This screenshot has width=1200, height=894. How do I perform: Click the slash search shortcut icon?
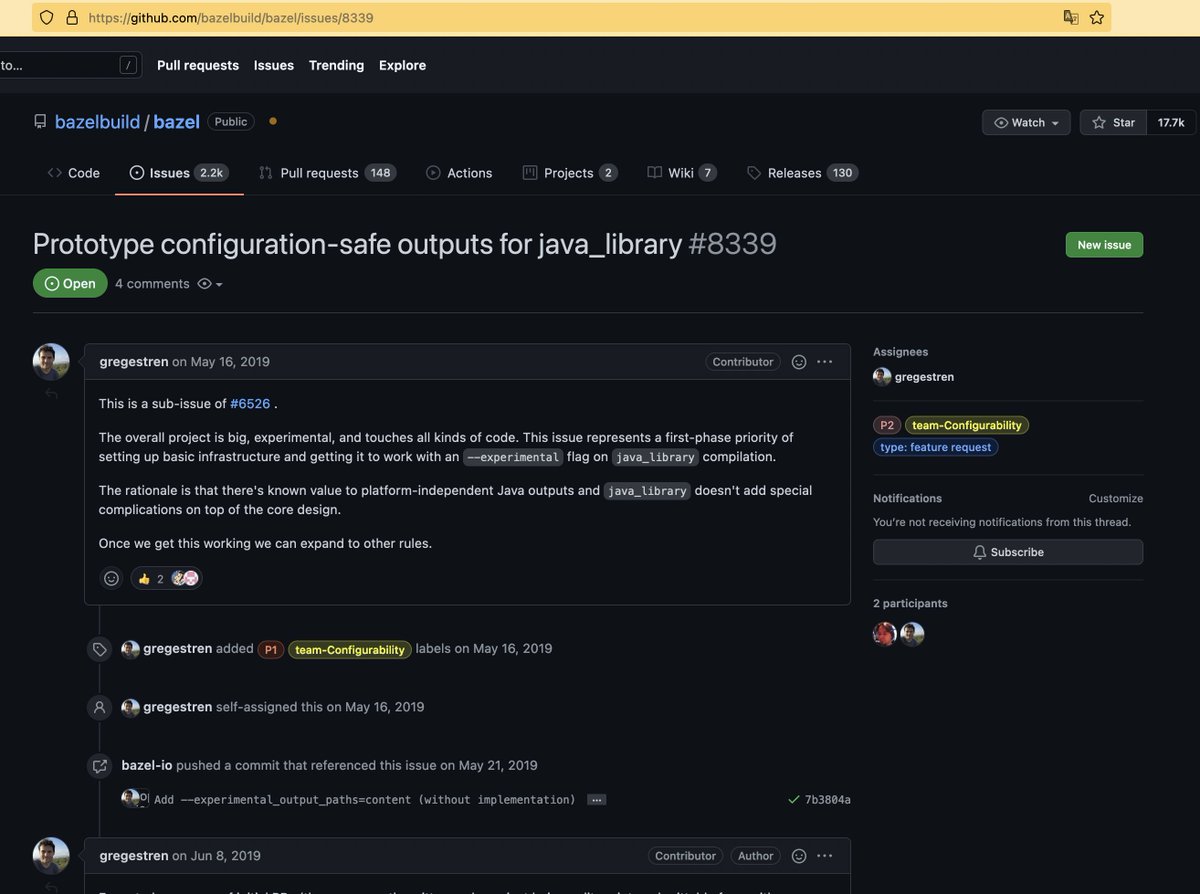click(x=128, y=65)
